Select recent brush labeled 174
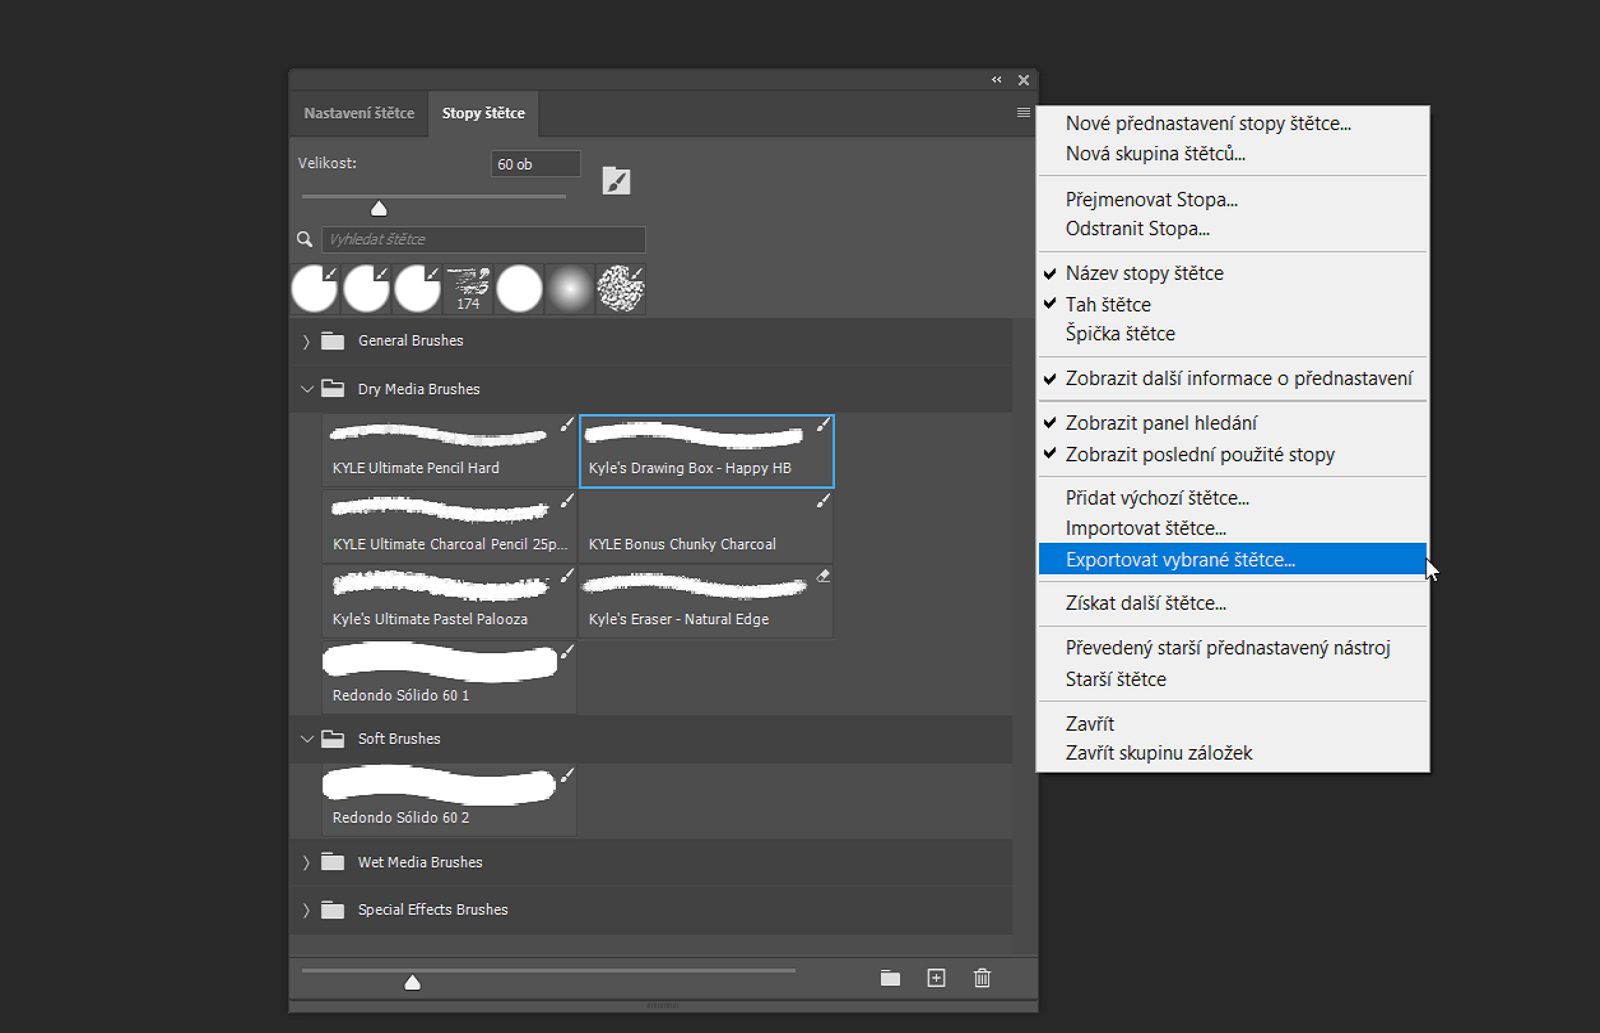 pos(468,289)
